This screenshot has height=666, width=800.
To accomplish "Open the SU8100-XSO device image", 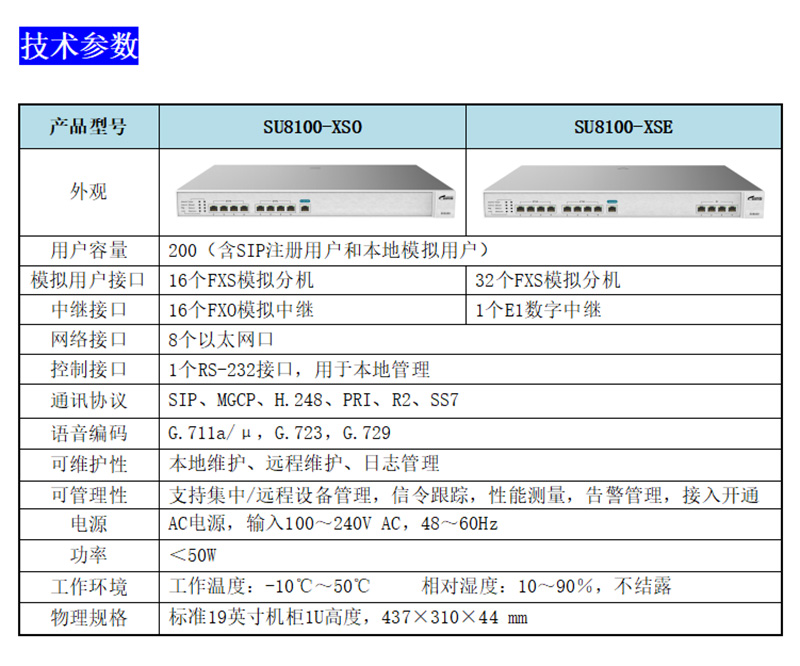I will click(315, 192).
